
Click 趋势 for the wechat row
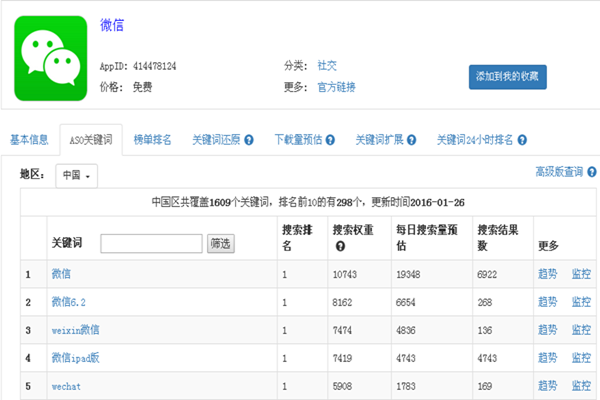coord(548,386)
